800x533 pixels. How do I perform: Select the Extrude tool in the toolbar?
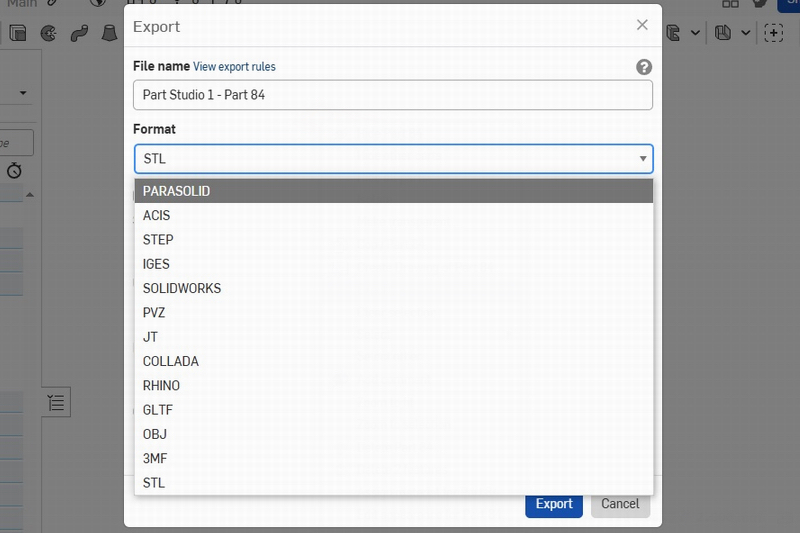click(x=18, y=33)
